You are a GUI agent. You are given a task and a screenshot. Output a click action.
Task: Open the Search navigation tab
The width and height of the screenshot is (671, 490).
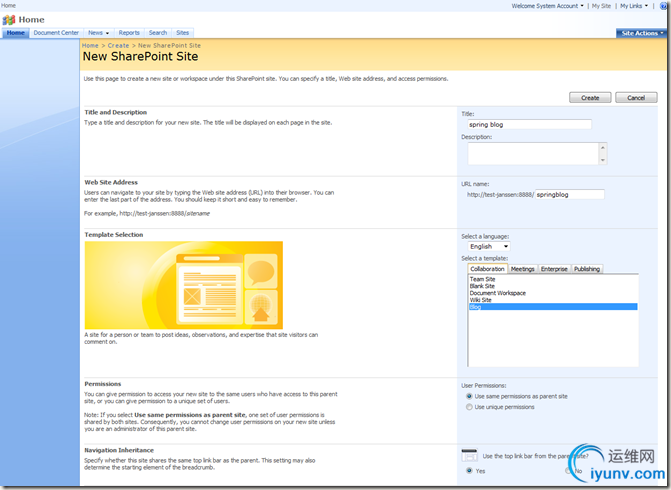coord(158,33)
